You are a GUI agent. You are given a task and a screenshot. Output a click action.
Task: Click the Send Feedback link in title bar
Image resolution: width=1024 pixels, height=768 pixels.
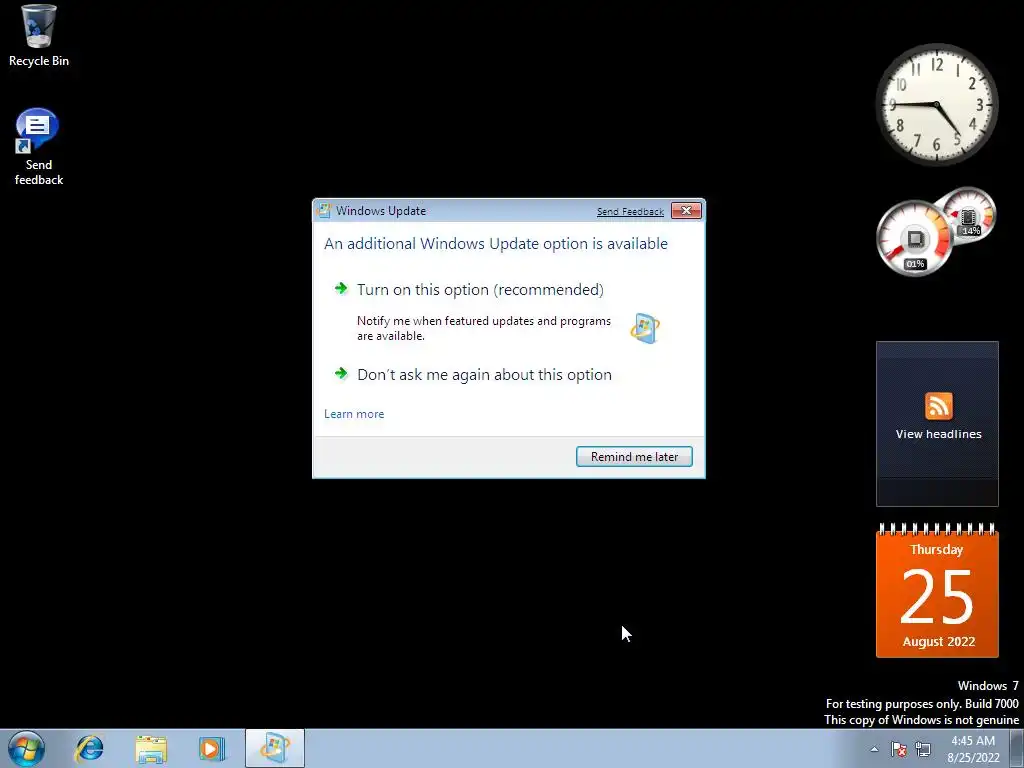(630, 212)
